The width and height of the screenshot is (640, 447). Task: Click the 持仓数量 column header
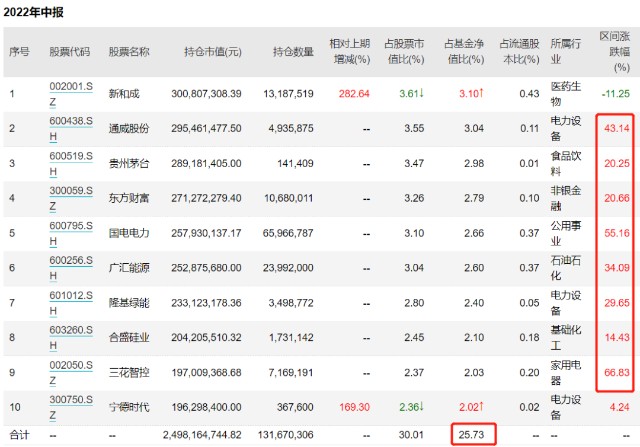(293, 52)
